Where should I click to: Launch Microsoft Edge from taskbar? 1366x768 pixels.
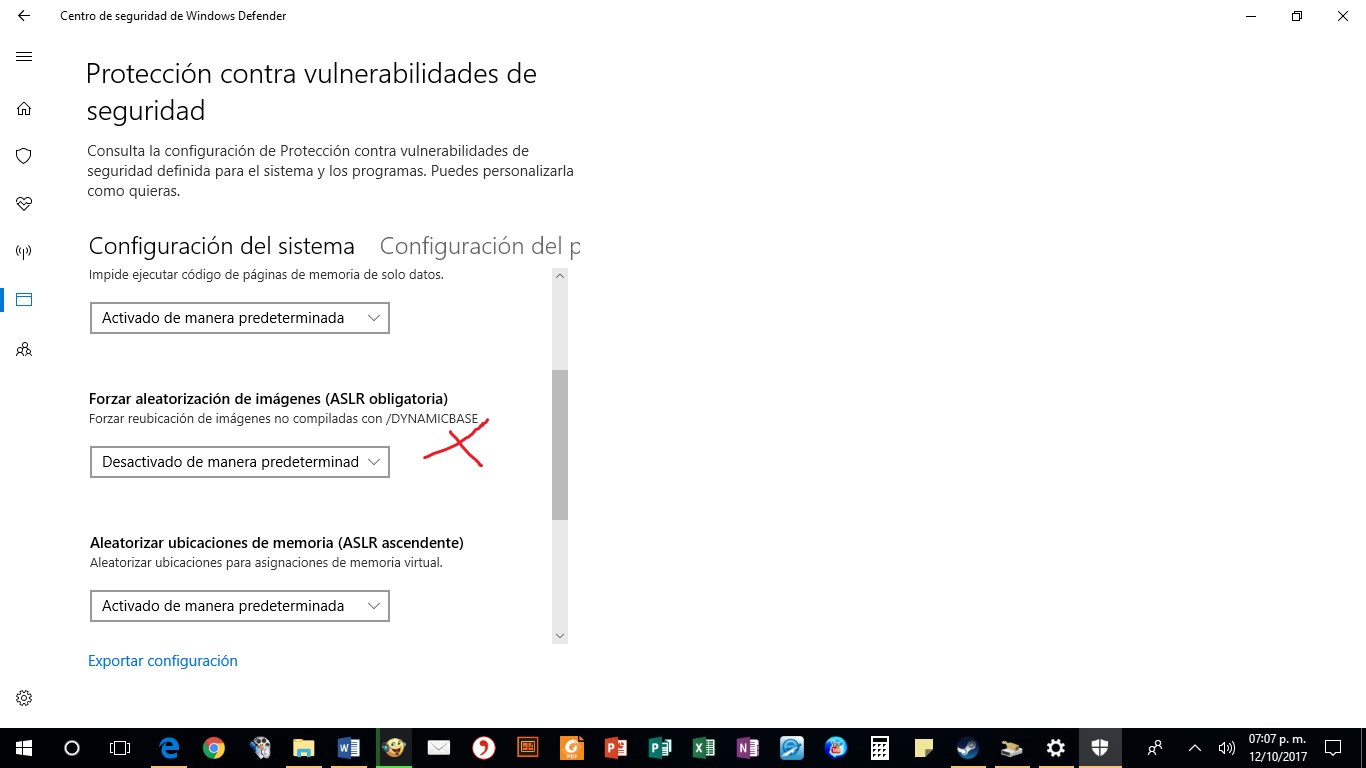[168, 748]
